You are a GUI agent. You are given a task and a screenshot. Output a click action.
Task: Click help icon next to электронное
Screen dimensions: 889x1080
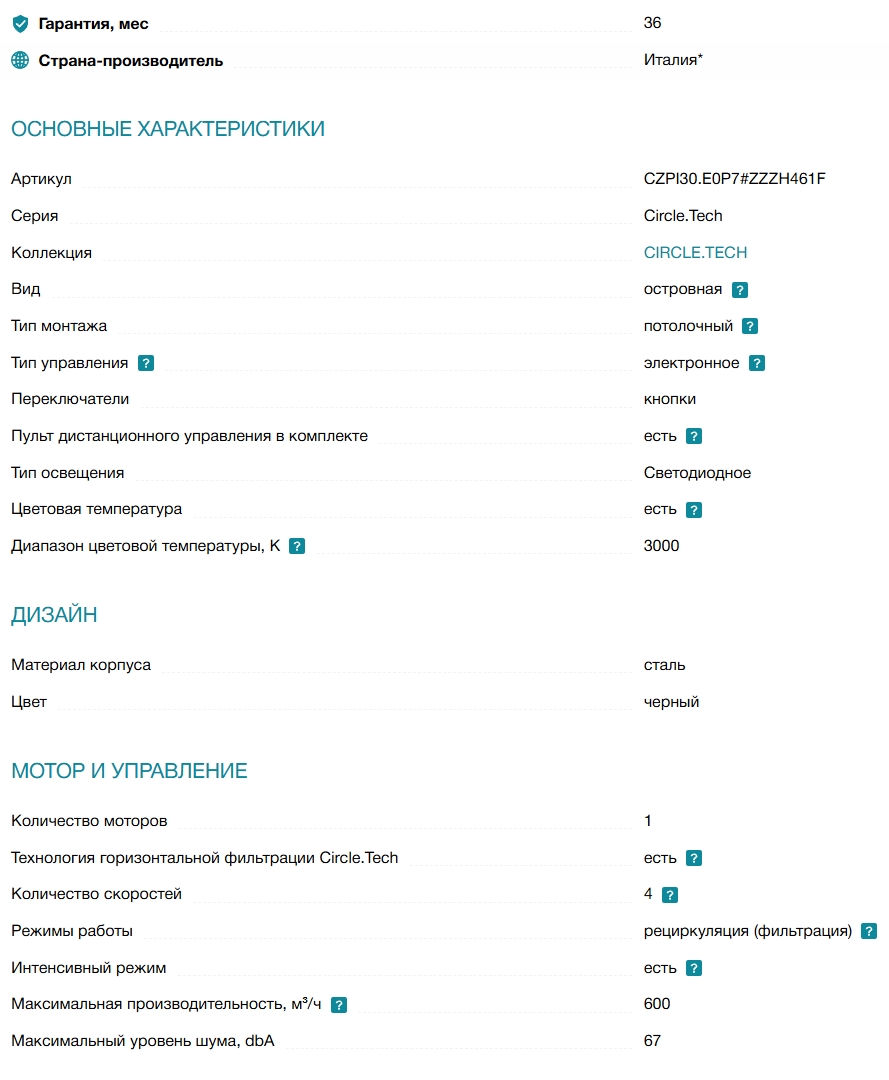[757, 363]
